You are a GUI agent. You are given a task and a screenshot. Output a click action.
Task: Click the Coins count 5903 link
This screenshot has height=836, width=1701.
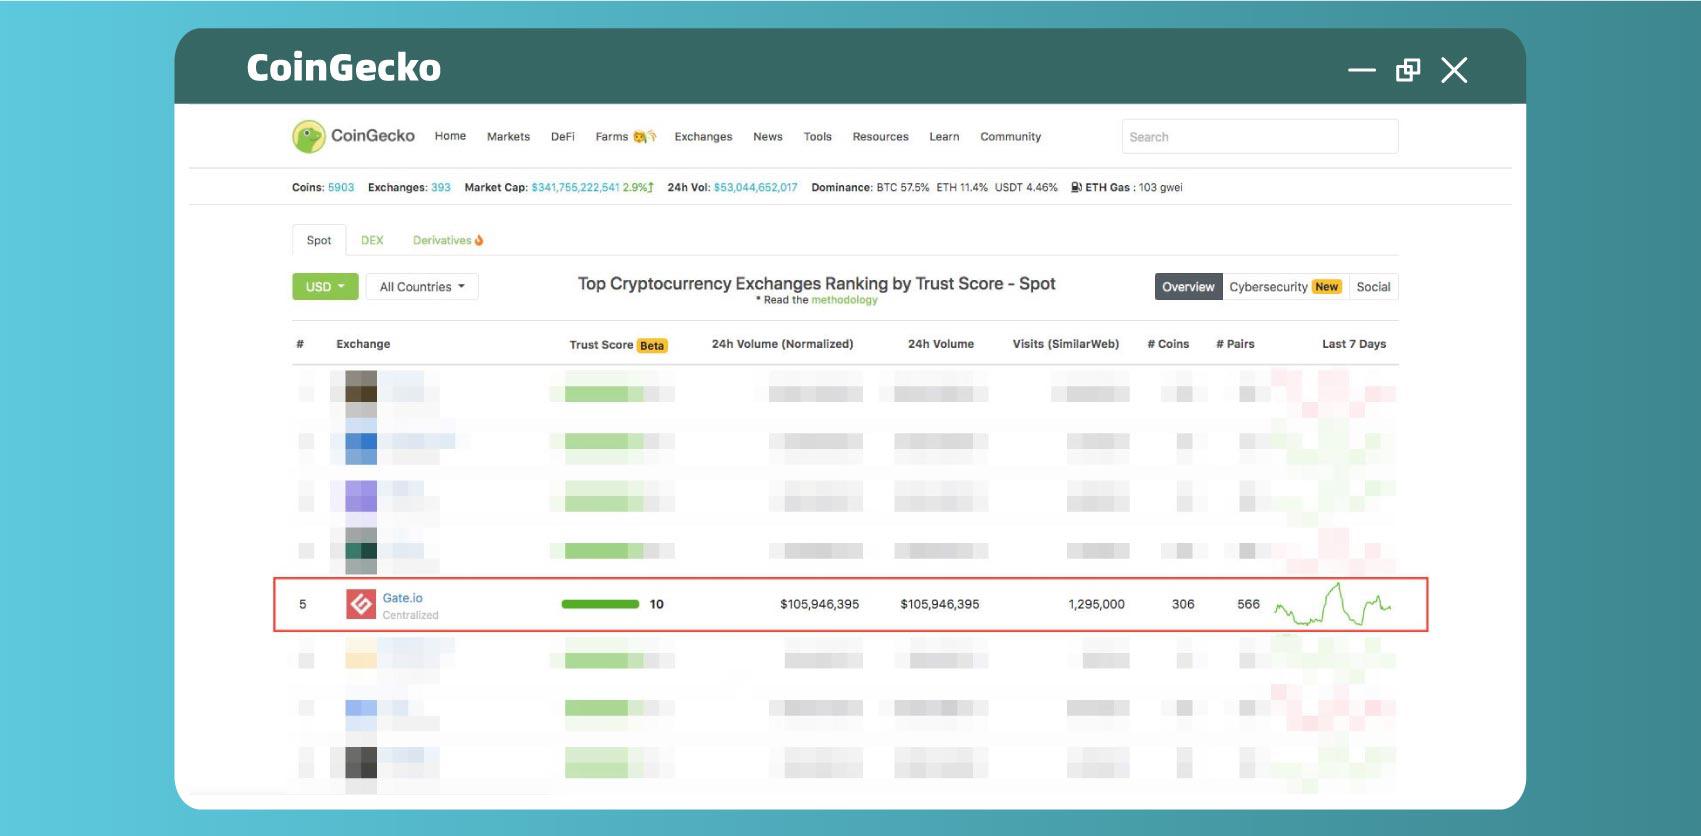tap(341, 187)
